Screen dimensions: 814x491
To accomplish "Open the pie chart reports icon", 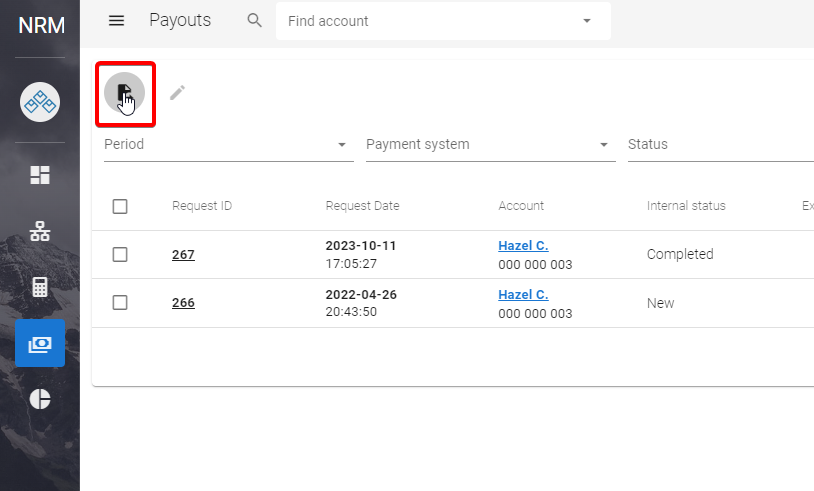I will pyautogui.click(x=40, y=398).
